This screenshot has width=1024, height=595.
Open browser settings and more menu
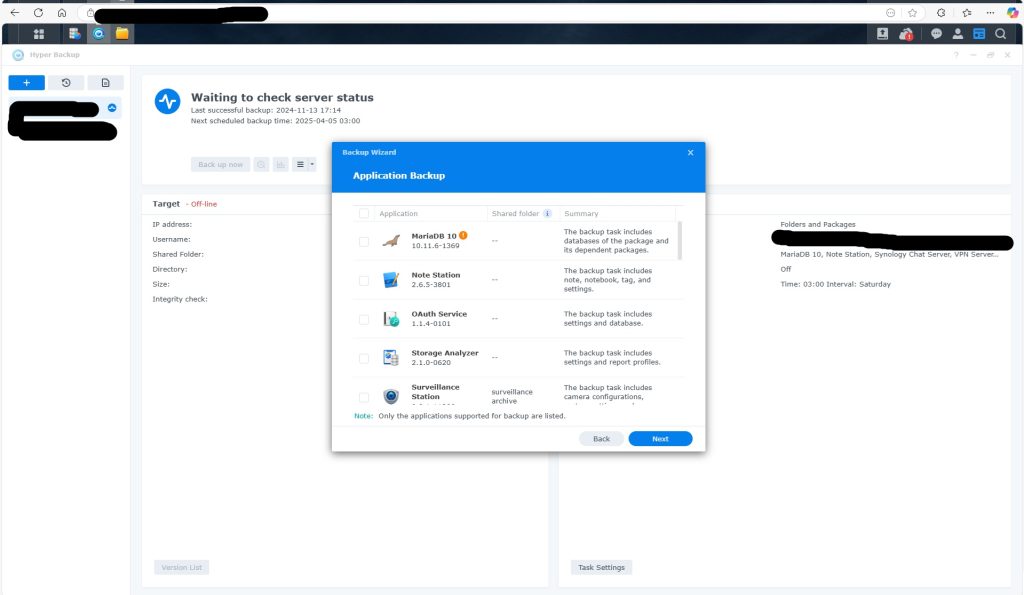coord(990,12)
